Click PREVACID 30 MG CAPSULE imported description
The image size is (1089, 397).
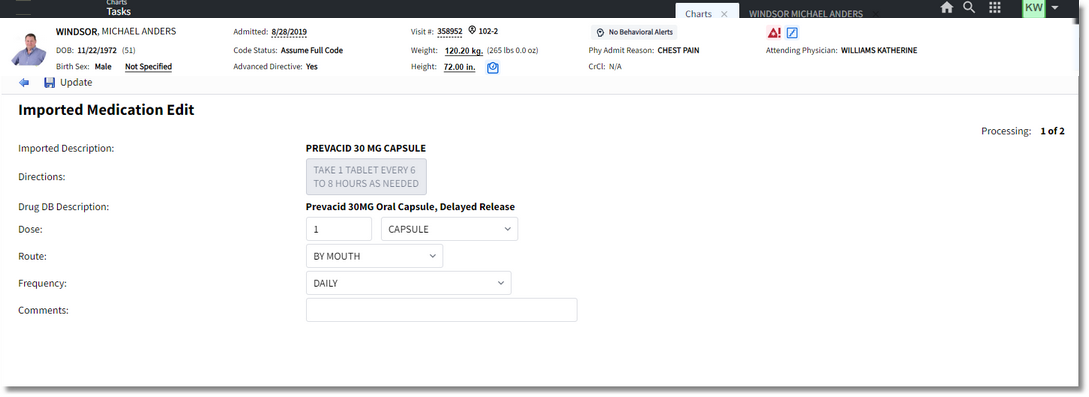366,149
